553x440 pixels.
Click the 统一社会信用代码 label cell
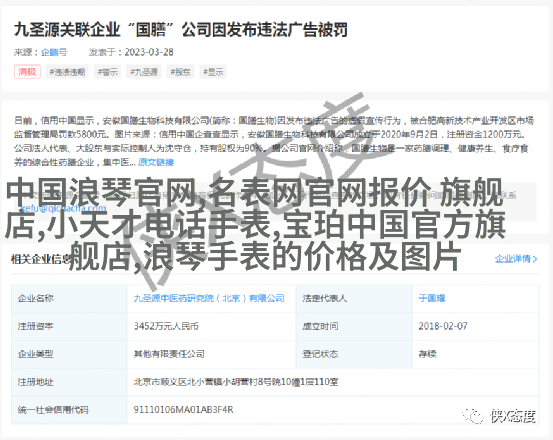69,410
